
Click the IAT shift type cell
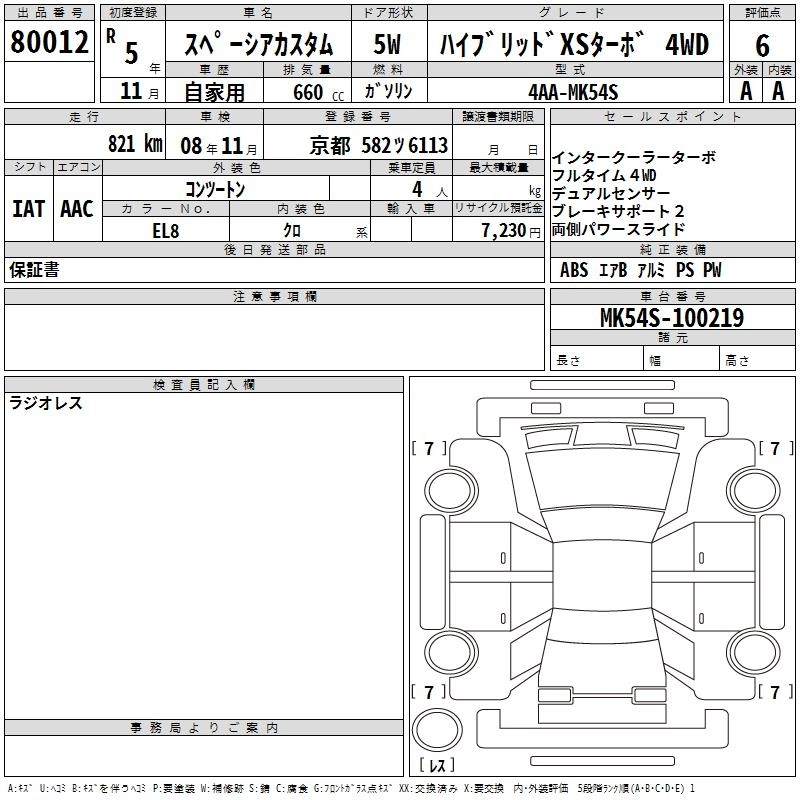coord(28,208)
